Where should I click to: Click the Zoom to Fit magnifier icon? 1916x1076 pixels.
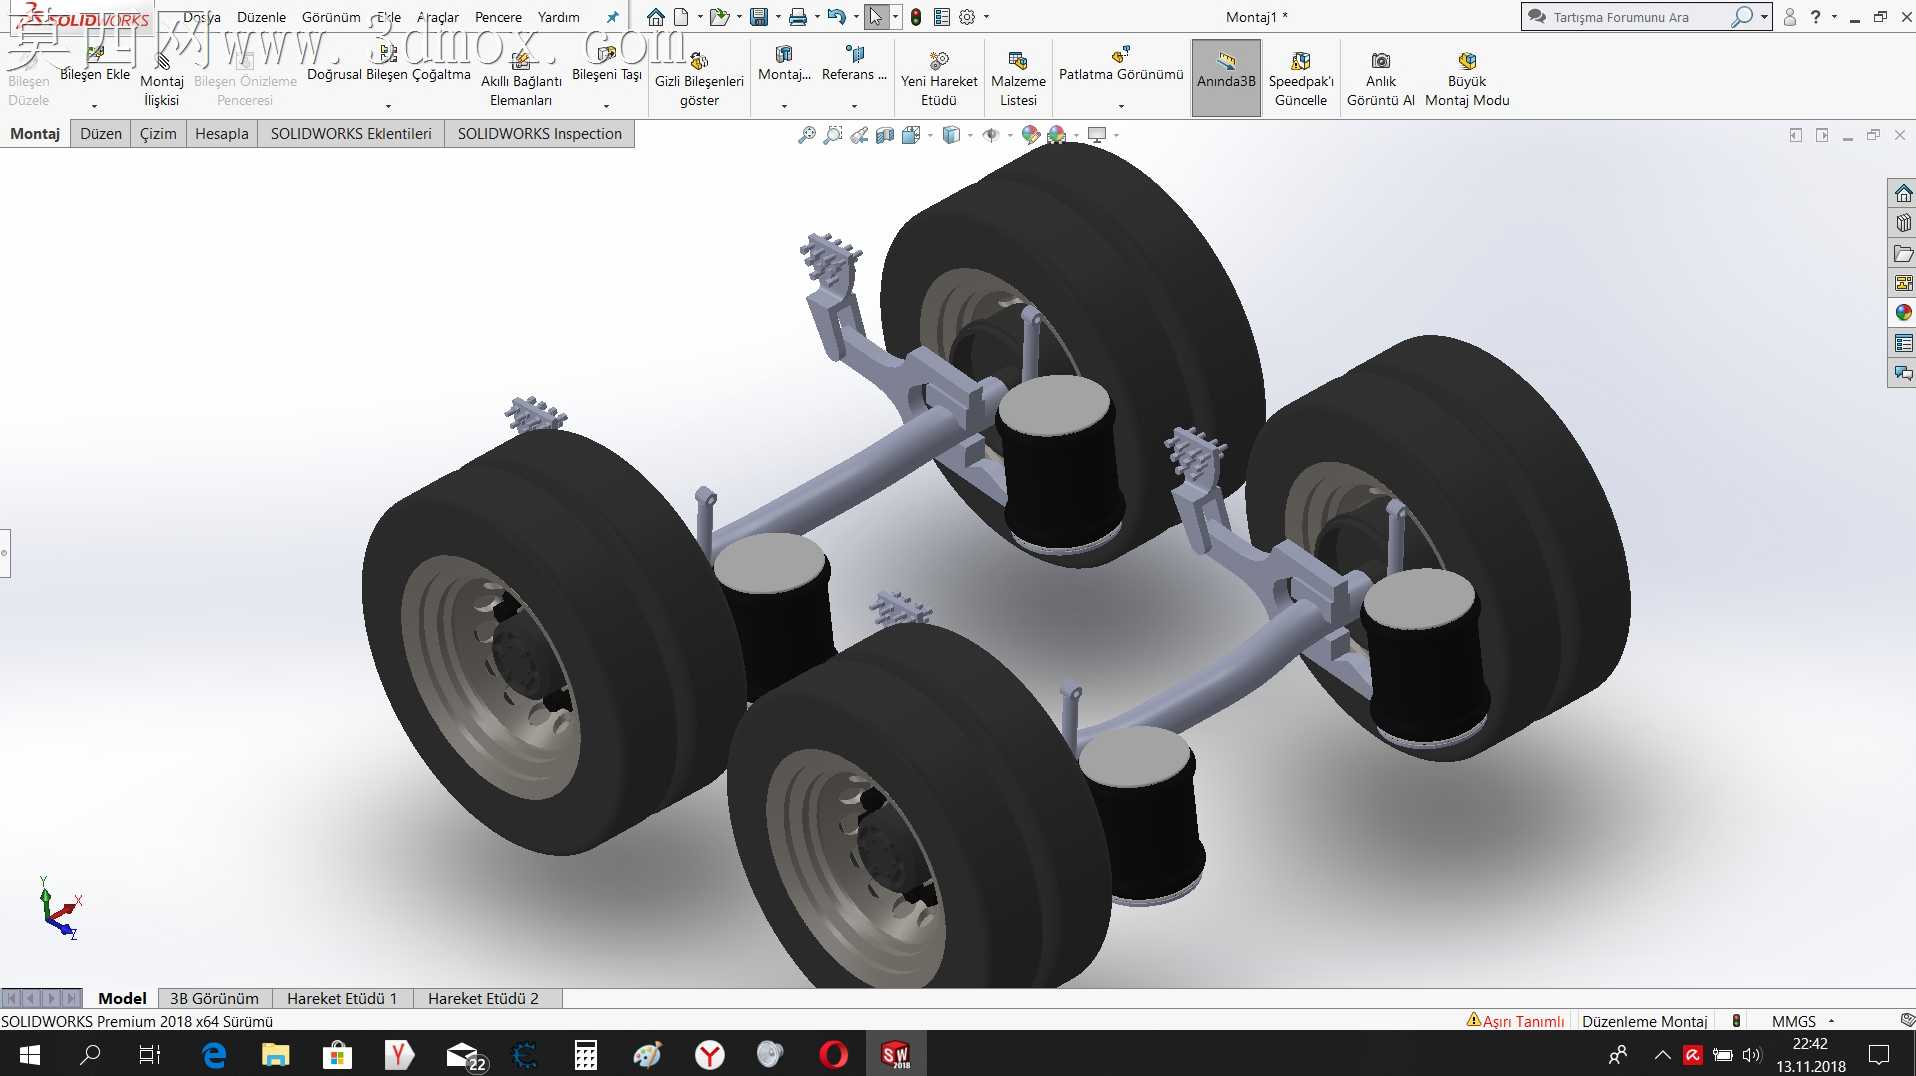tap(806, 135)
